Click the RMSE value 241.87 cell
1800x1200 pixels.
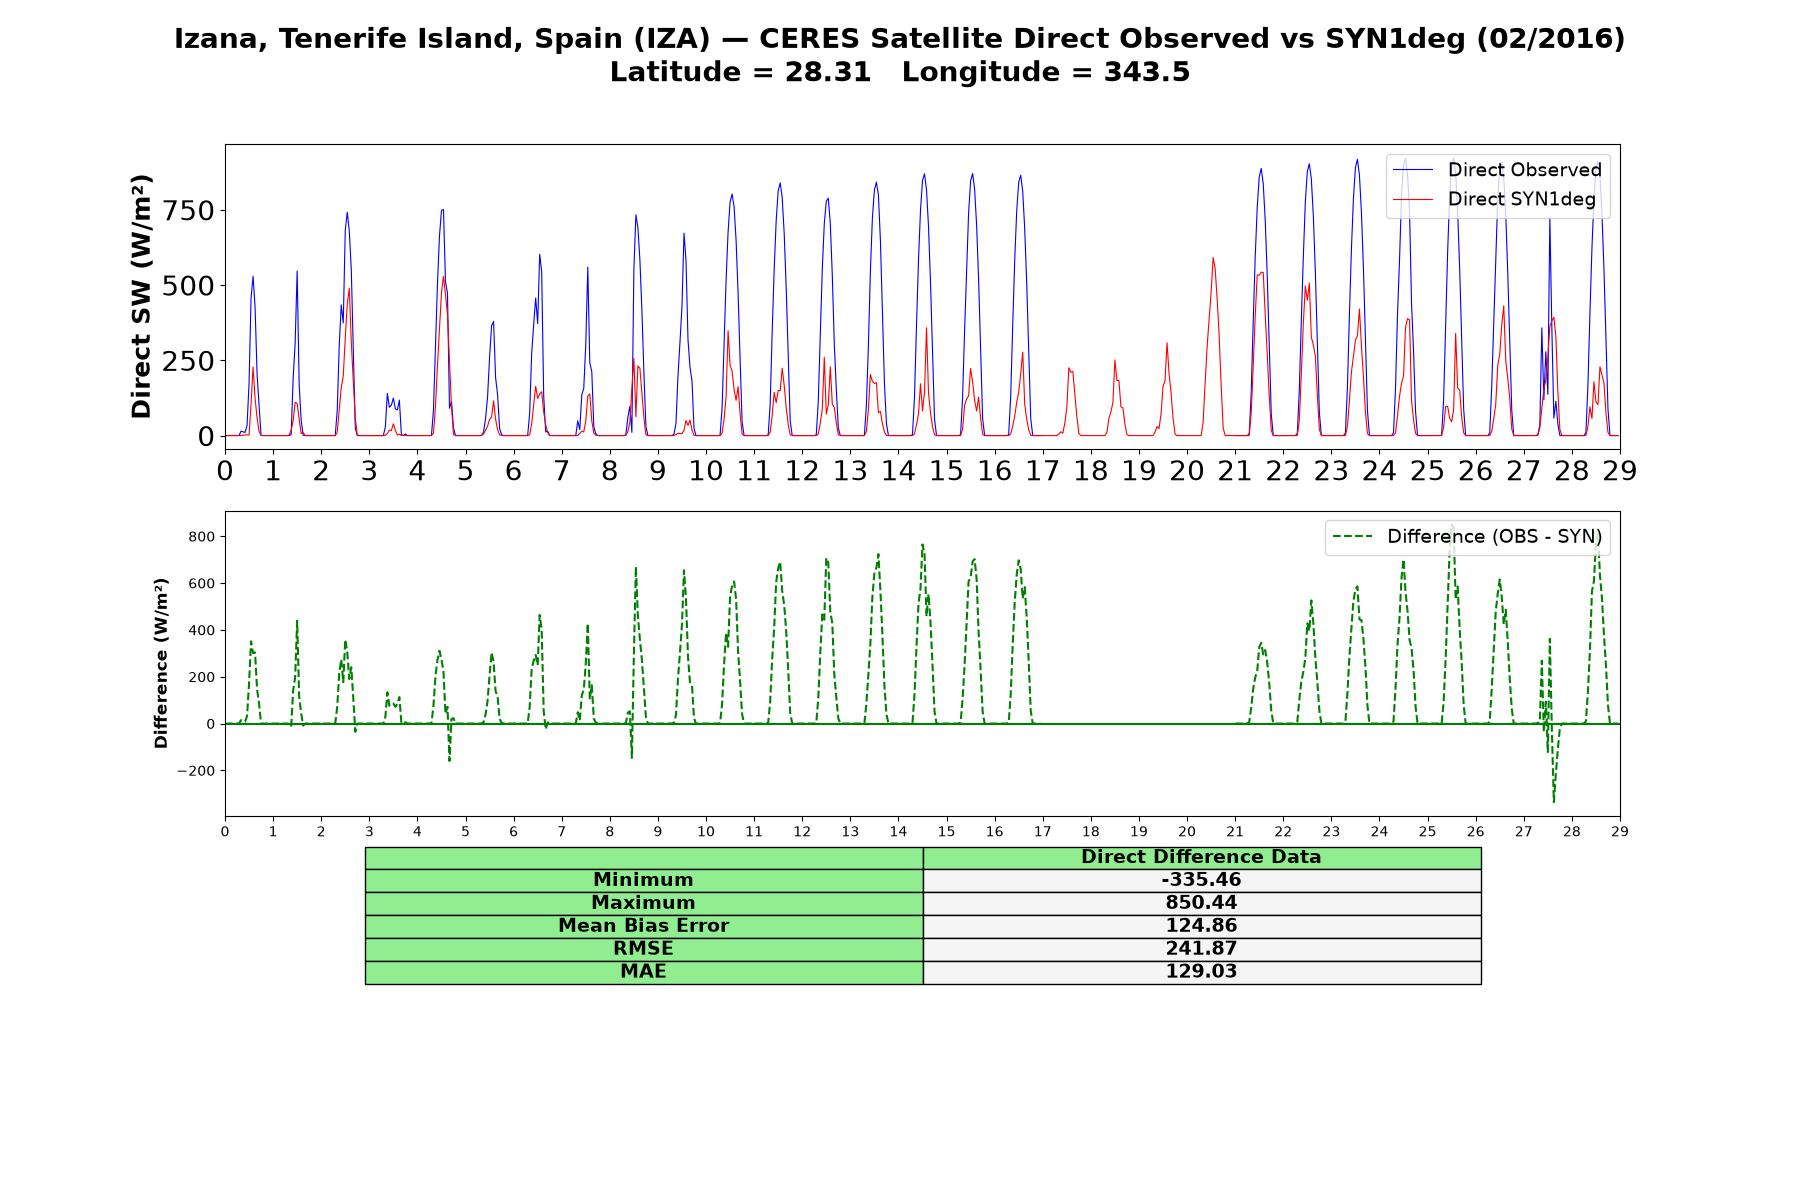click(x=1201, y=949)
